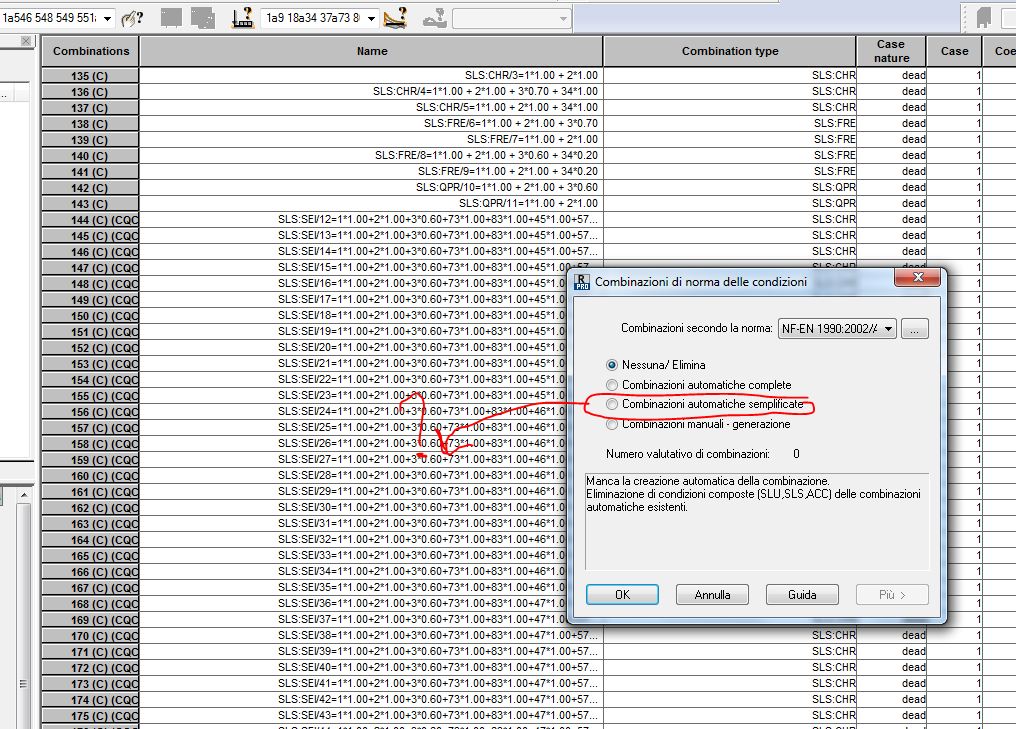
Task: Close the left side panel
Action: [26, 41]
